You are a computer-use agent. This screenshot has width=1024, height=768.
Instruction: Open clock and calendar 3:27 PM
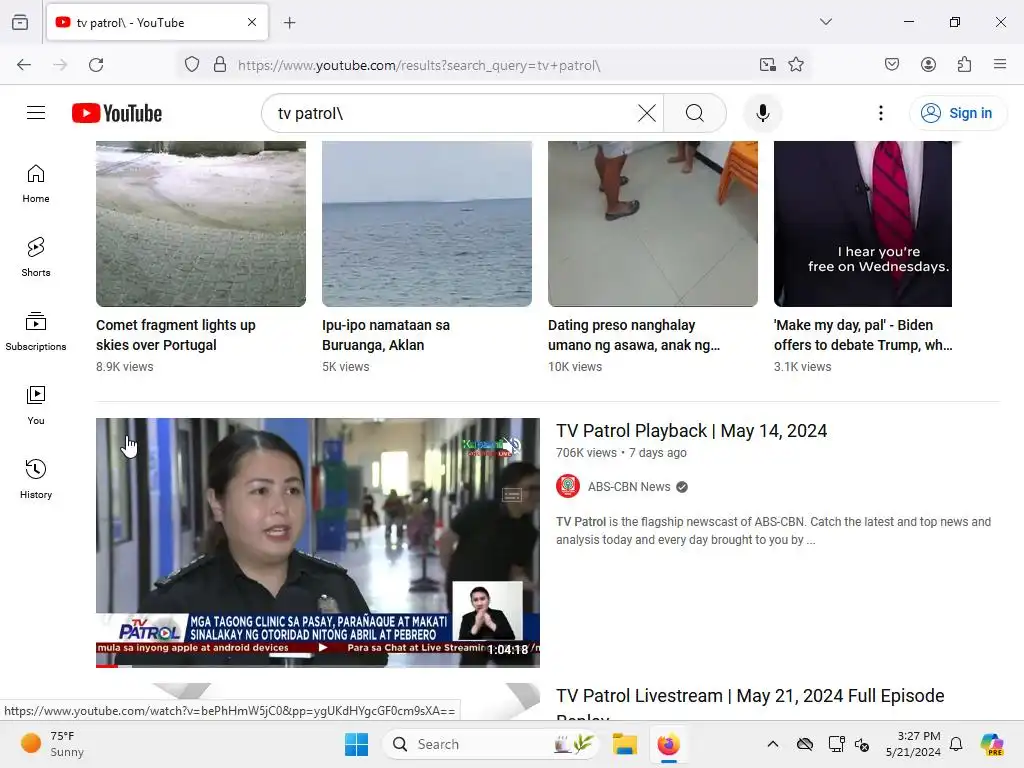coord(913,744)
